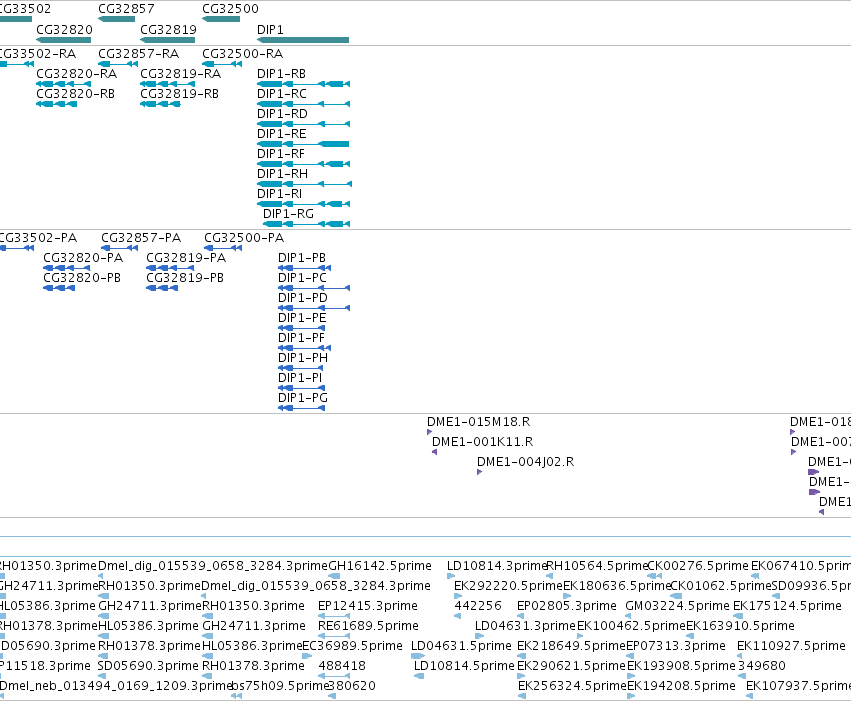Click EST EK100462.5prime
The width and height of the screenshot is (851, 701).
tap(631, 626)
